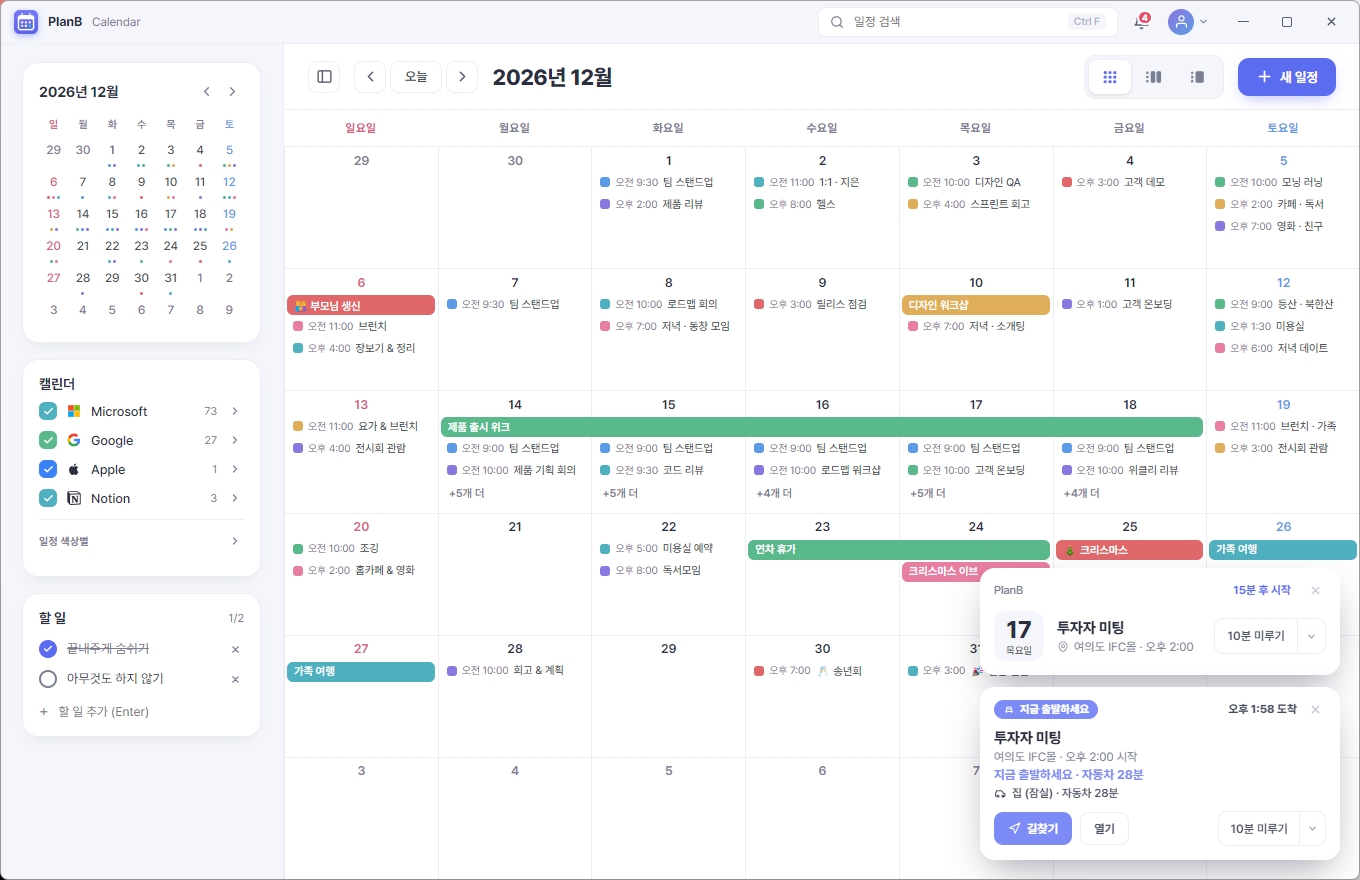Open the 부모님 생신 event

pos(361,305)
